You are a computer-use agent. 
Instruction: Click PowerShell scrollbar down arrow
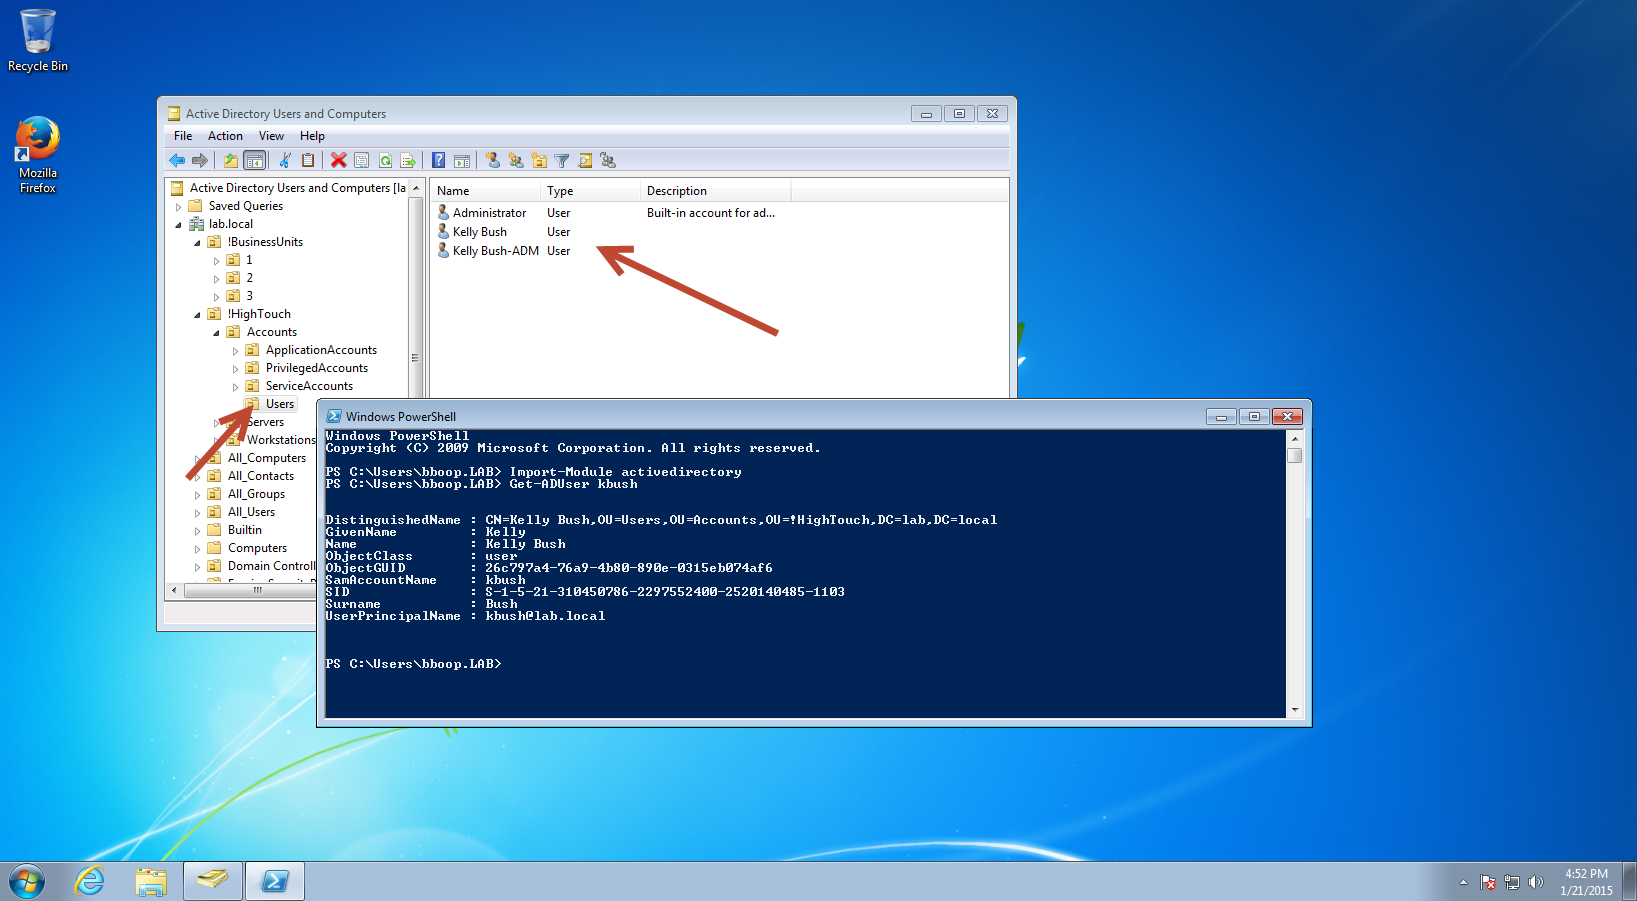[x=1295, y=710]
